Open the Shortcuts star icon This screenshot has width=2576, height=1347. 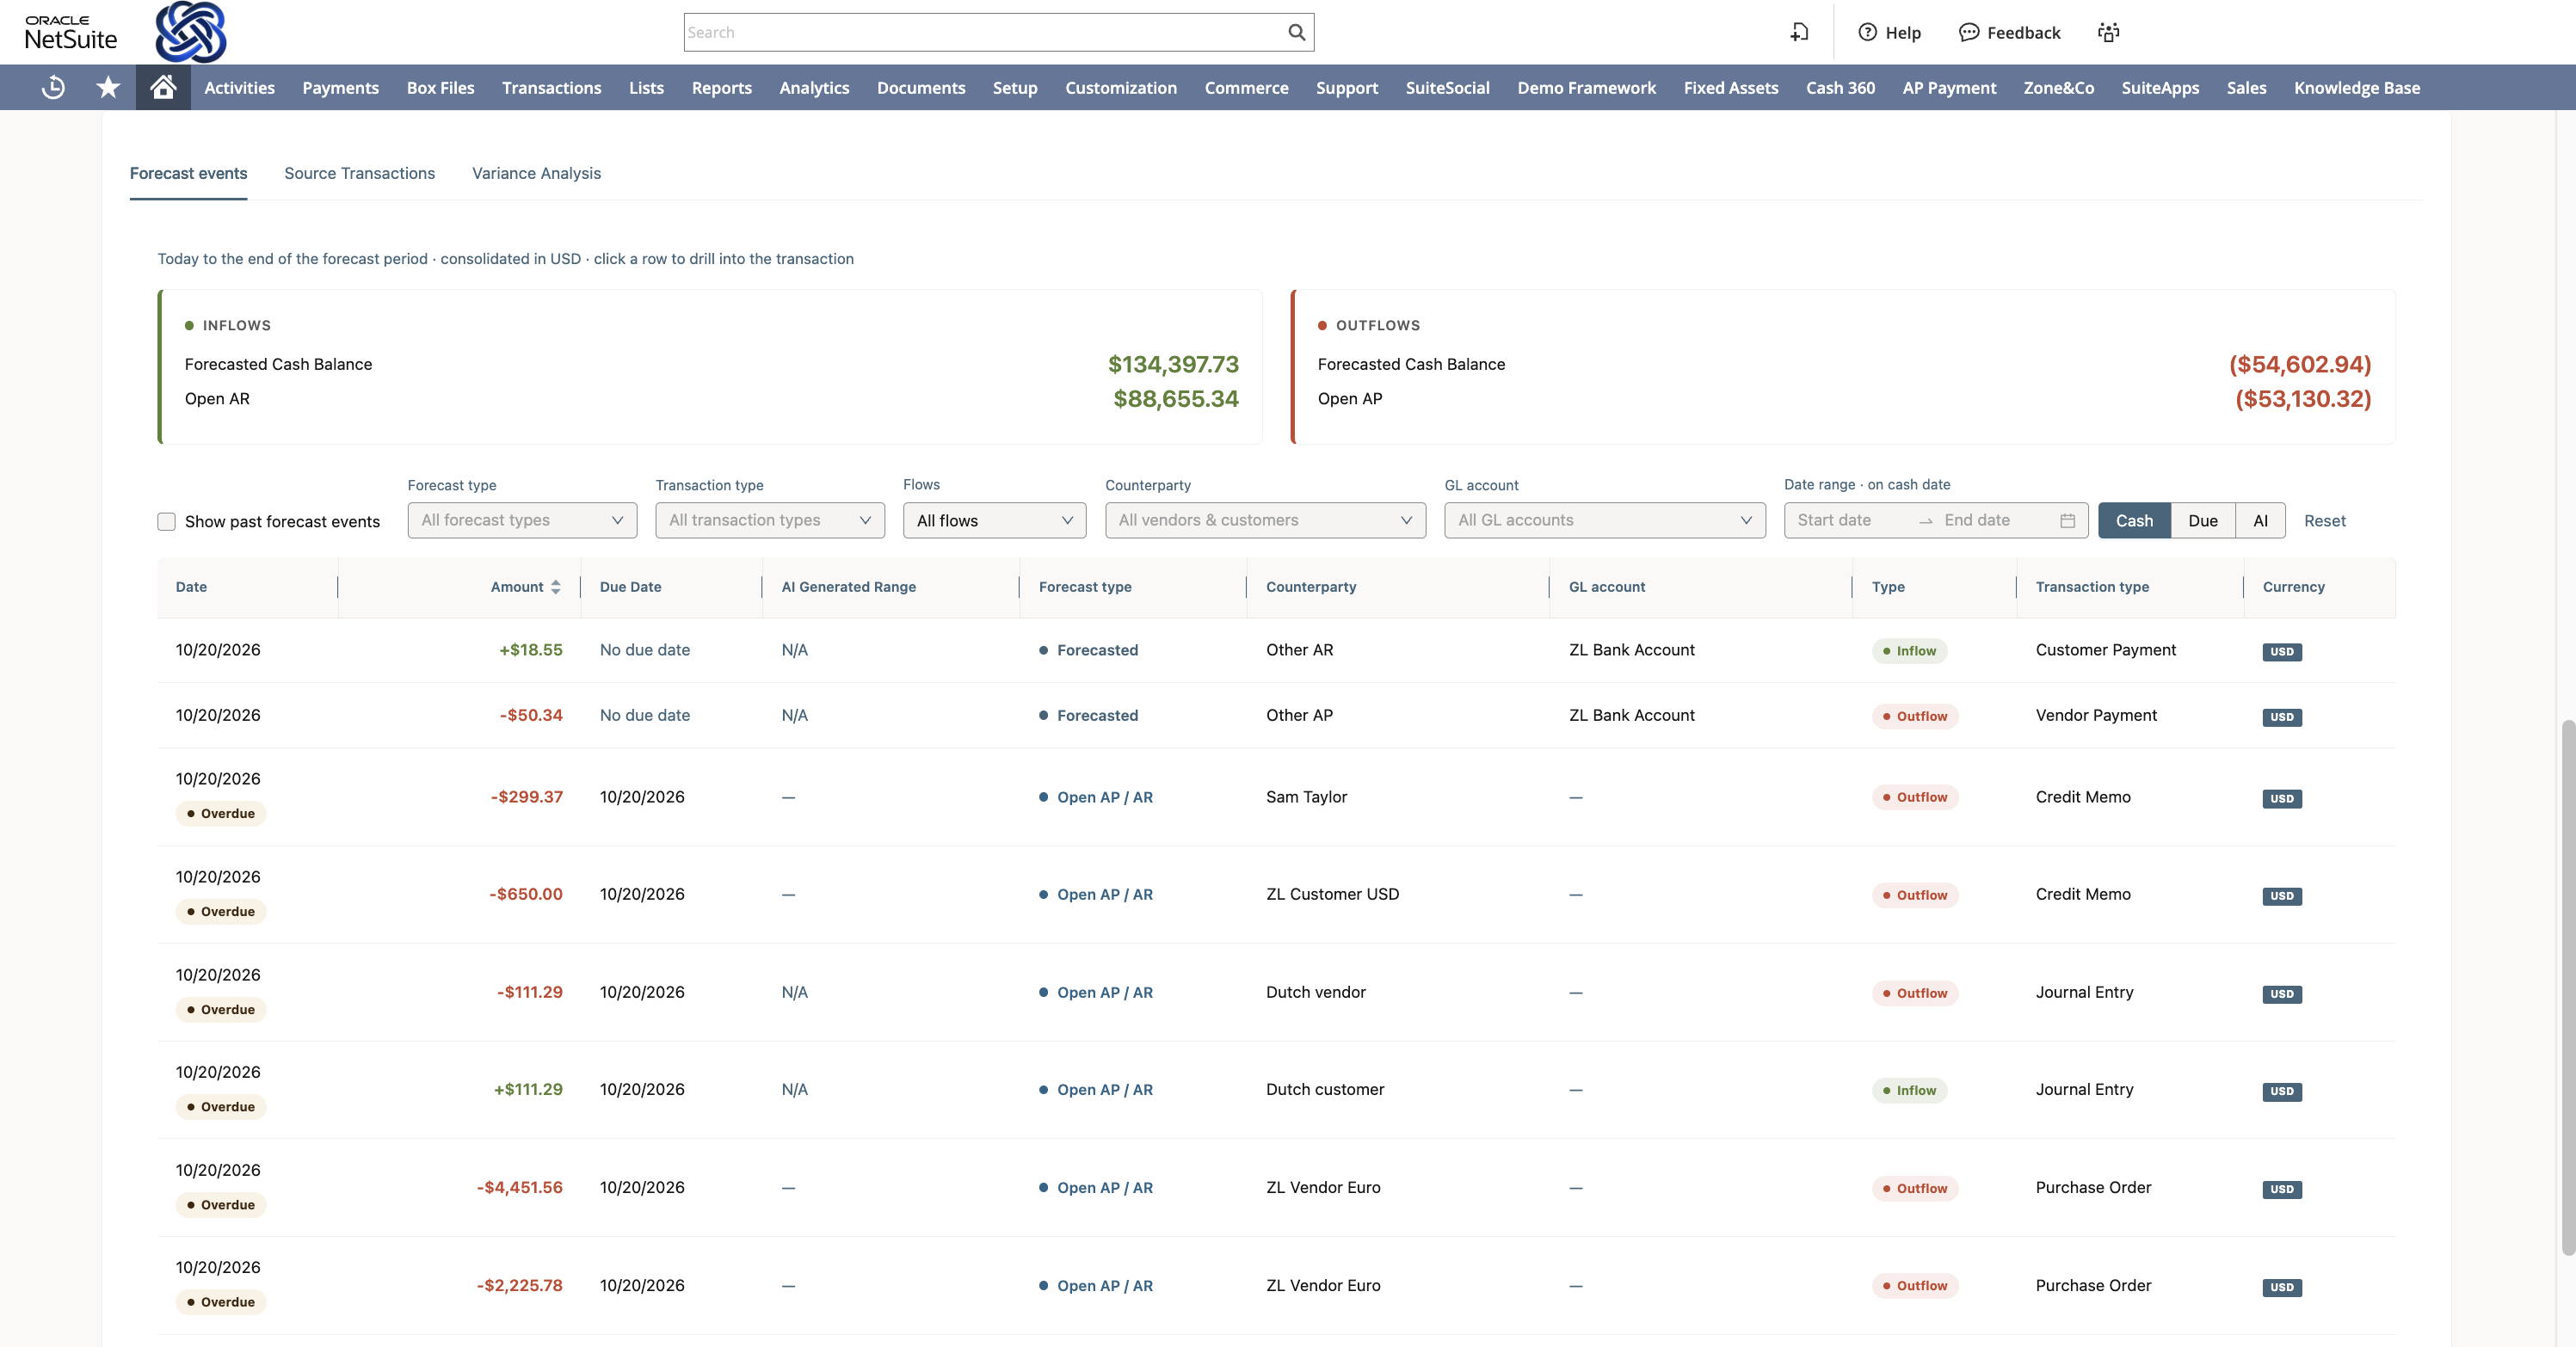[108, 88]
